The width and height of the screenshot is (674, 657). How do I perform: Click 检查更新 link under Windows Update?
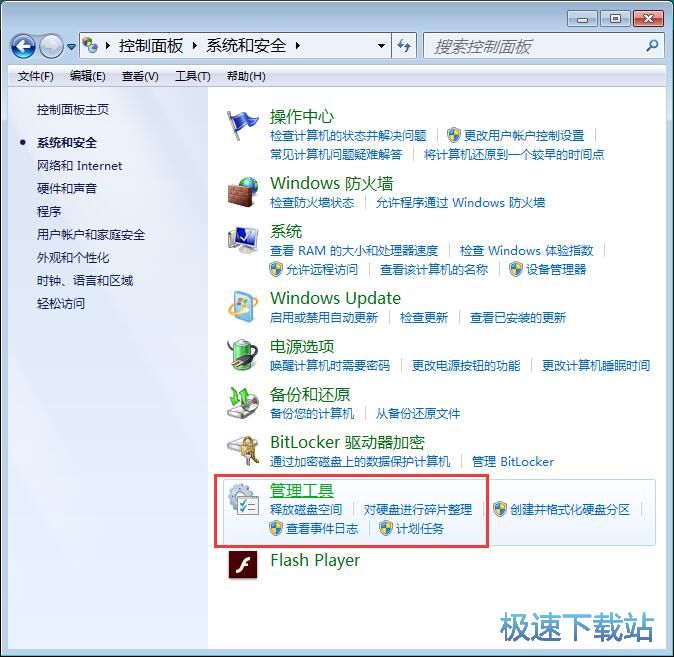[x=424, y=318]
